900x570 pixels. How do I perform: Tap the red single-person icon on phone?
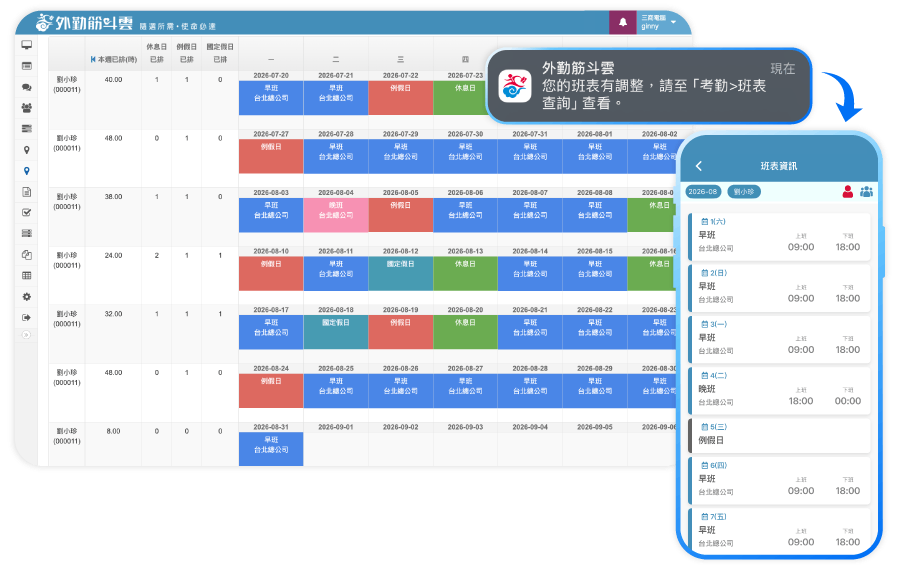click(847, 192)
